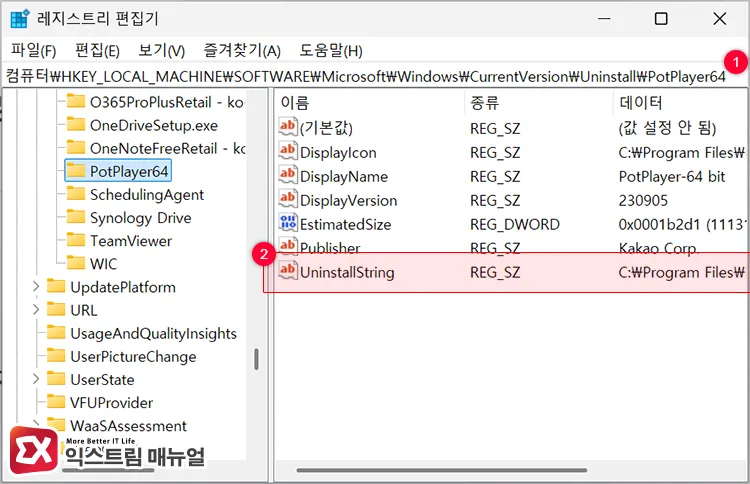Expand the UpdatePlatform key

(36, 286)
